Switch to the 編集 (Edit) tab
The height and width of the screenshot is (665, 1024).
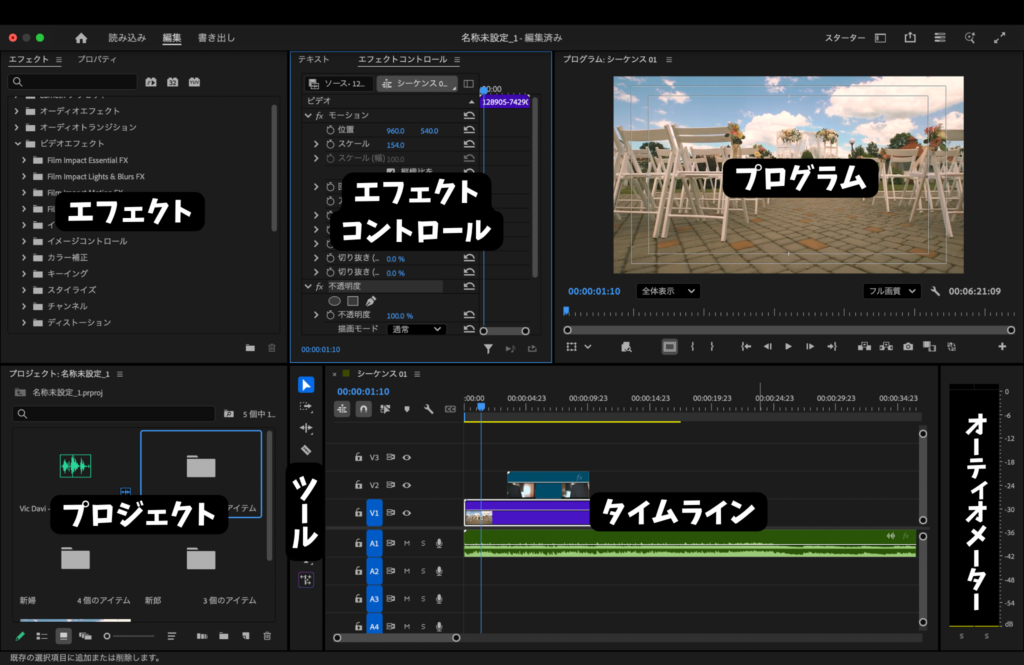[x=172, y=38]
